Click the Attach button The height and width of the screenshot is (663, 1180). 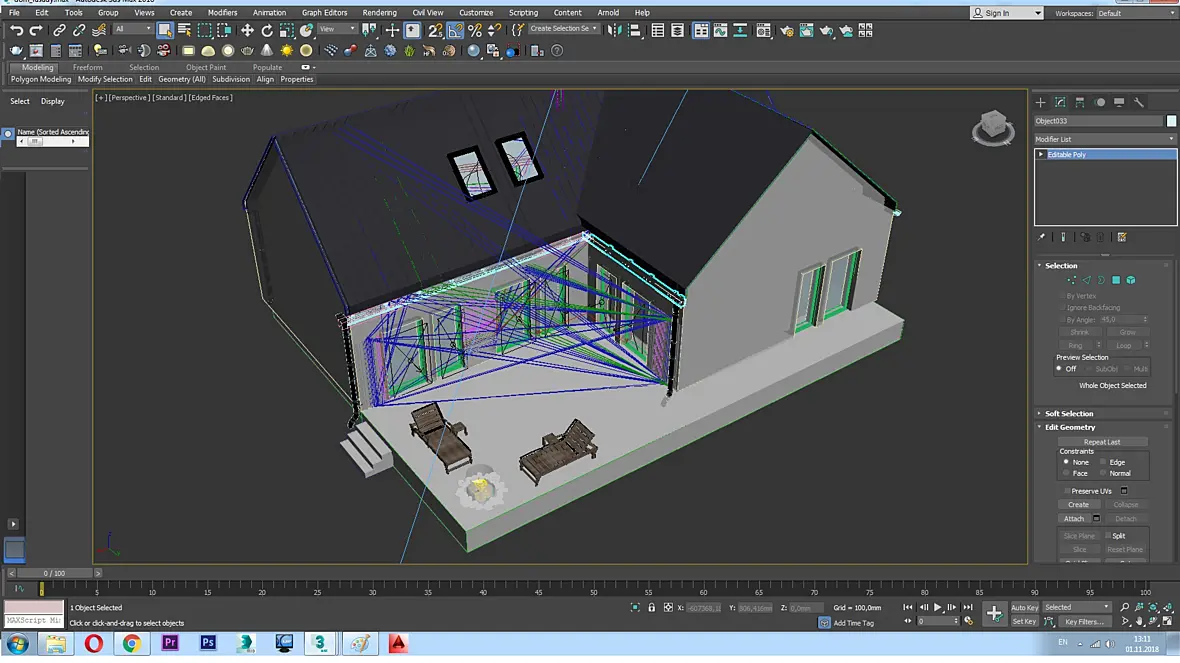pyautogui.click(x=1074, y=519)
